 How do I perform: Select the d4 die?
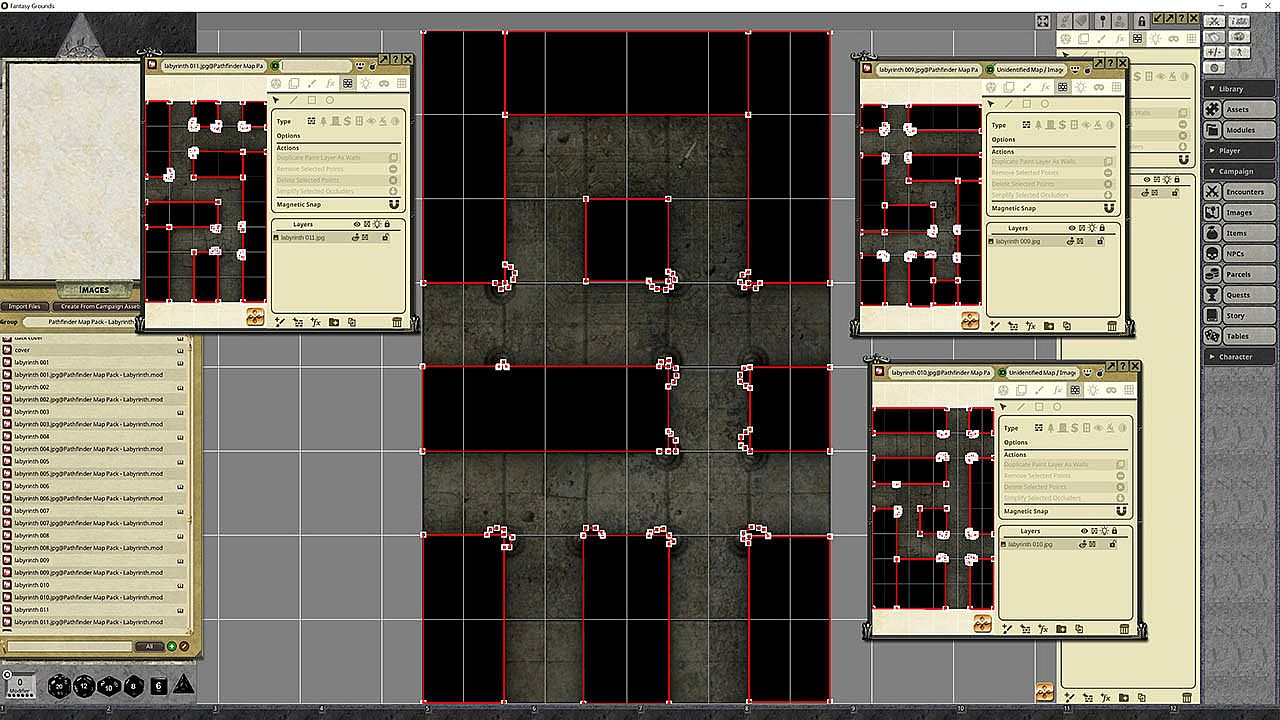click(x=184, y=685)
